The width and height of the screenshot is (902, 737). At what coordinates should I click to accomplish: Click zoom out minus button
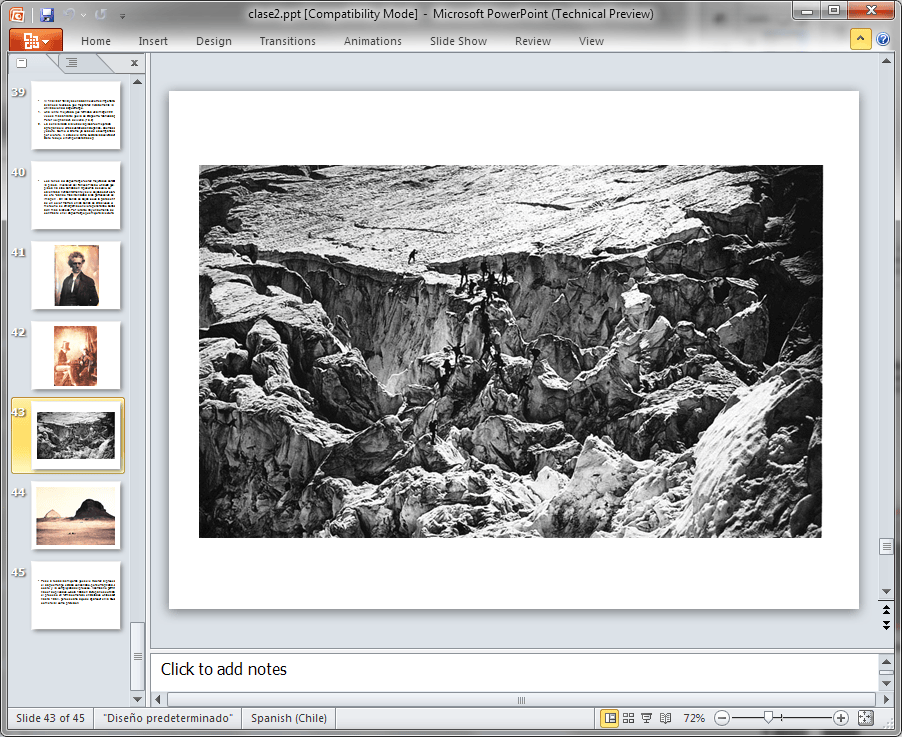point(722,718)
